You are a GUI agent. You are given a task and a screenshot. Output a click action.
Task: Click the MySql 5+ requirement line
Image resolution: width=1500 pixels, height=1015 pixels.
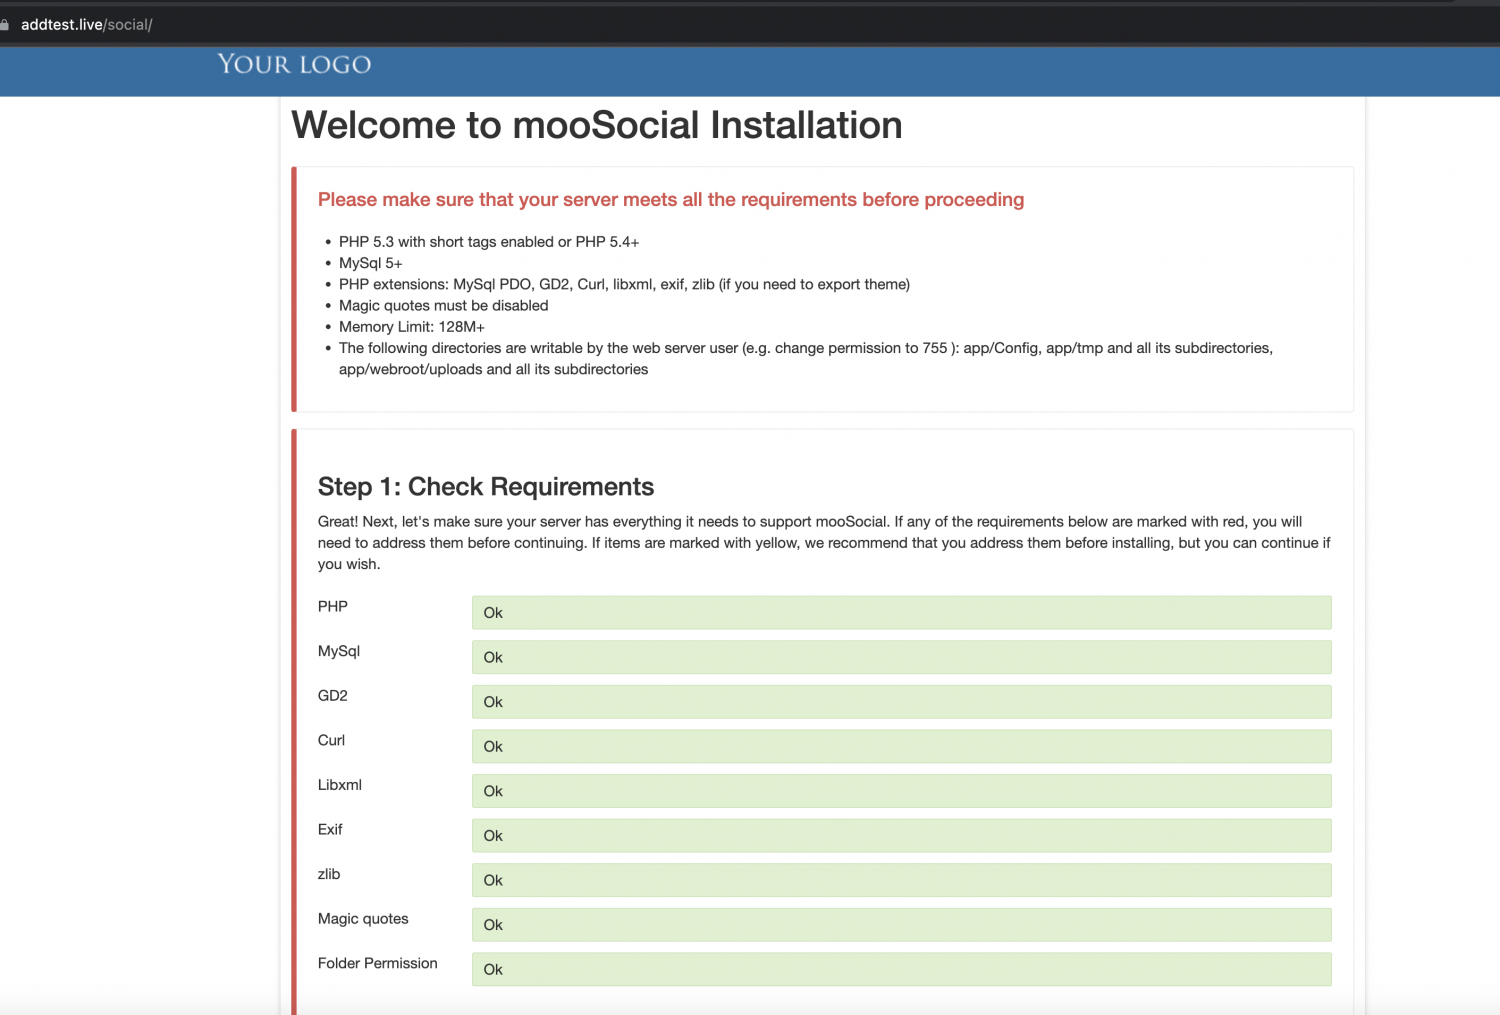click(x=371, y=263)
